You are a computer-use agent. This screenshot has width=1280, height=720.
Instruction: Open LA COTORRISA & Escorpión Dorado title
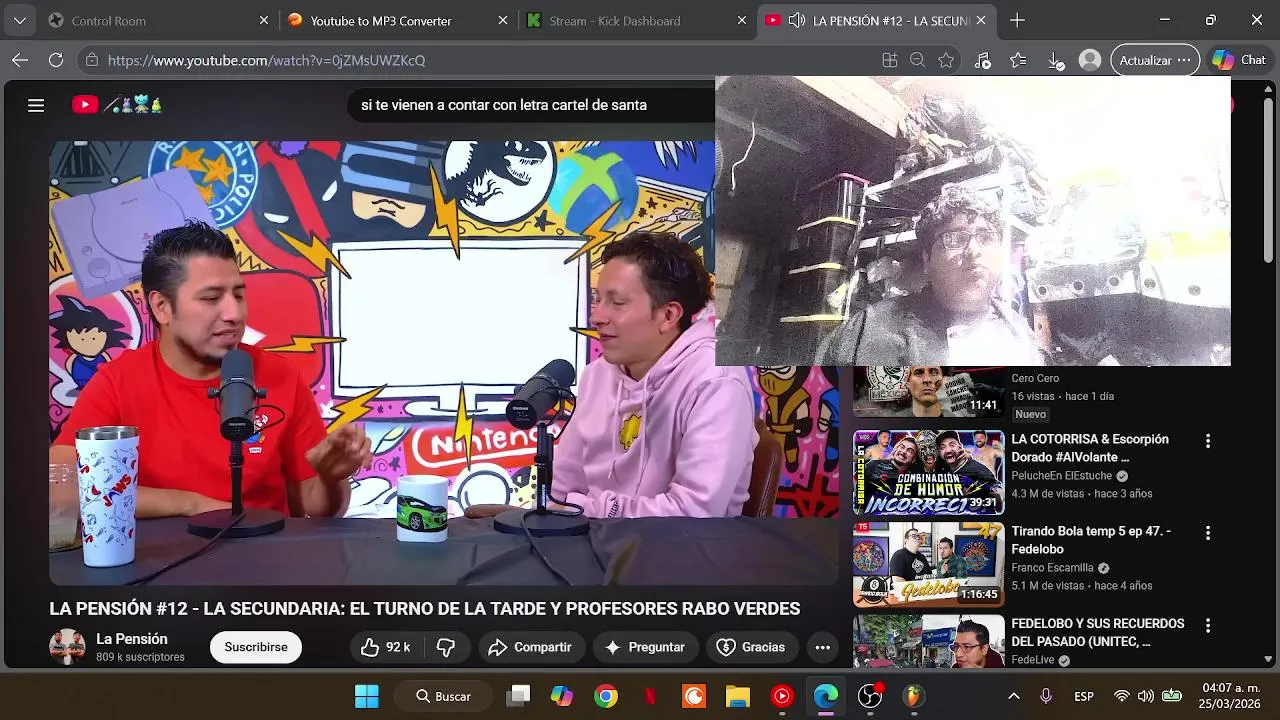[1090, 448]
